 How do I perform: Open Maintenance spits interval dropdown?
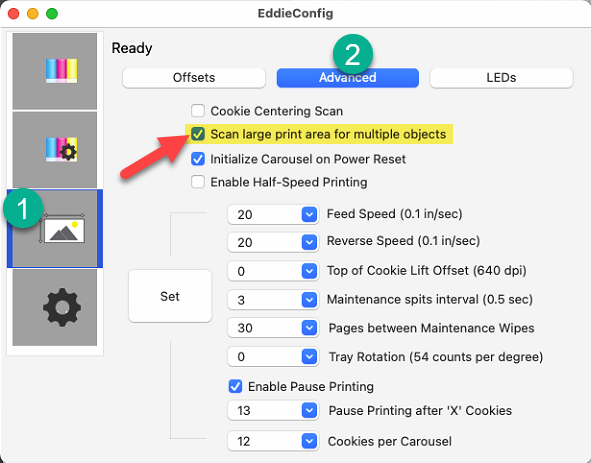click(309, 300)
